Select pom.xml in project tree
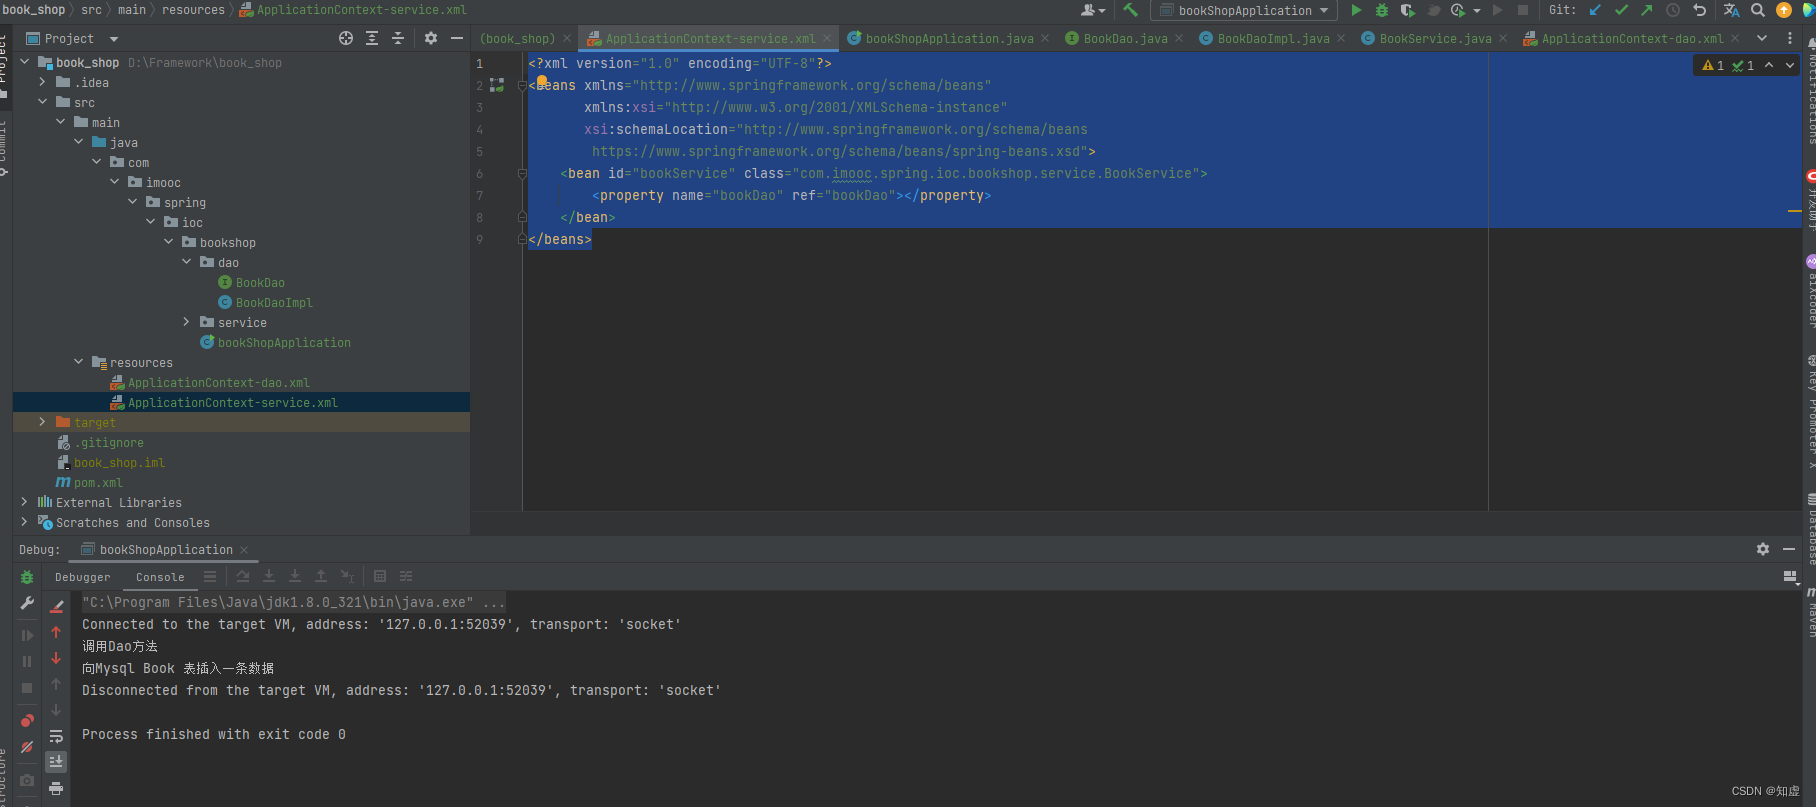Image resolution: width=1816 pixels, height=807 pixels. [x=98, y=482]
